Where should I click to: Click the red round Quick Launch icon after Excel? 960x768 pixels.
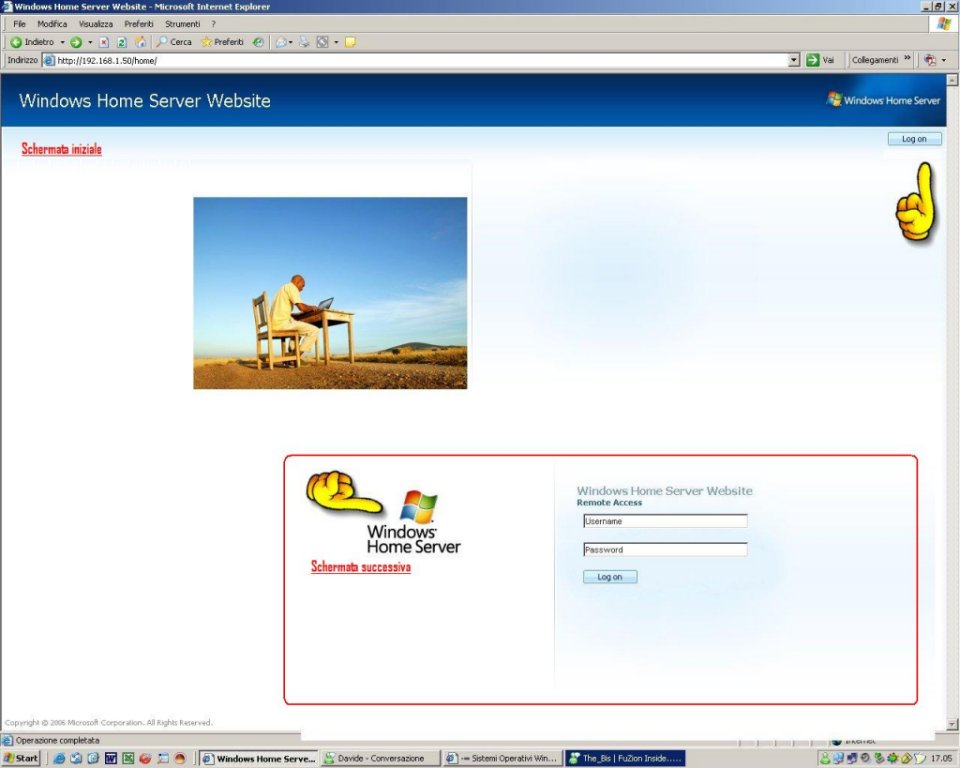point(145,758)
